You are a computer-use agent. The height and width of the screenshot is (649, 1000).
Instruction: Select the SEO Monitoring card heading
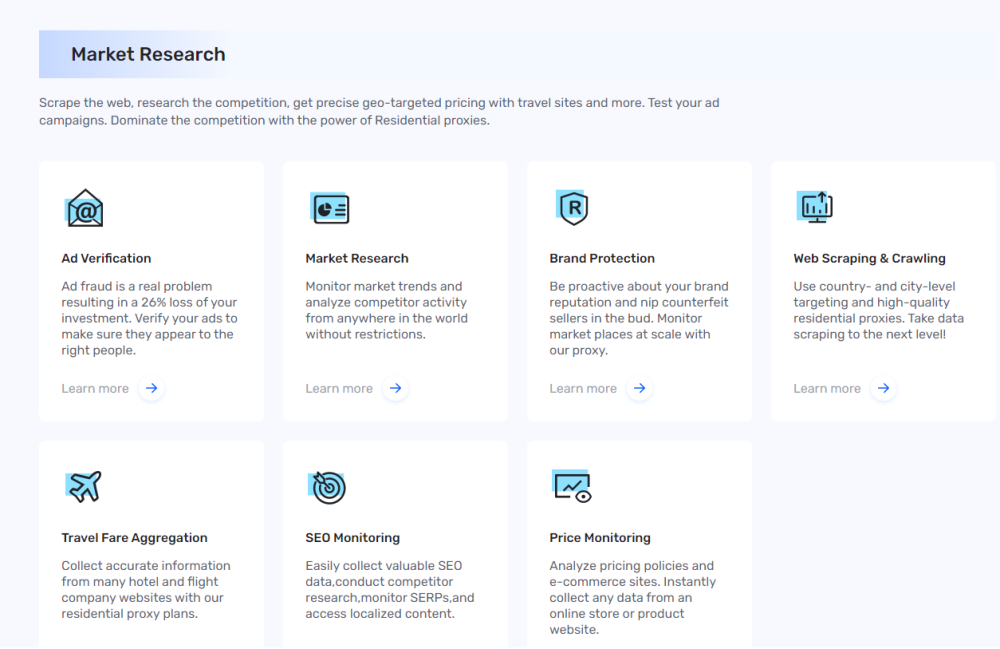[x=352, y=538]
